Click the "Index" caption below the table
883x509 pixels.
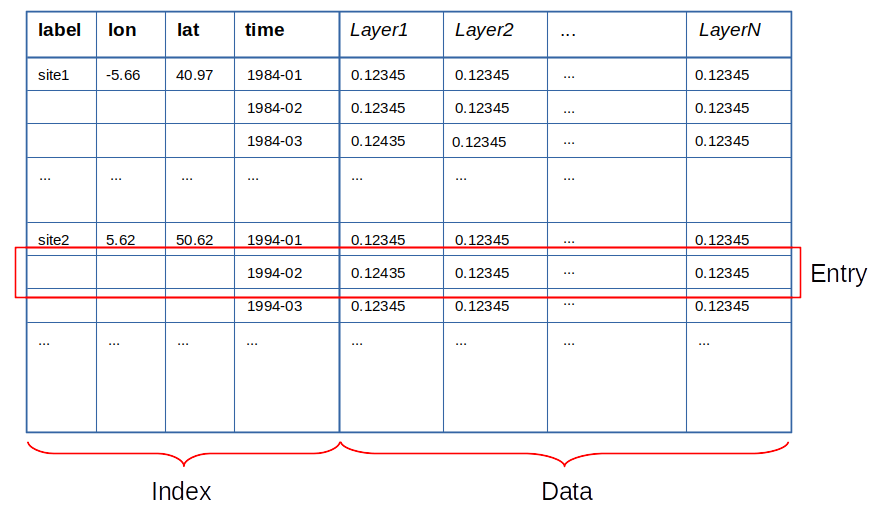click(181, 492)
